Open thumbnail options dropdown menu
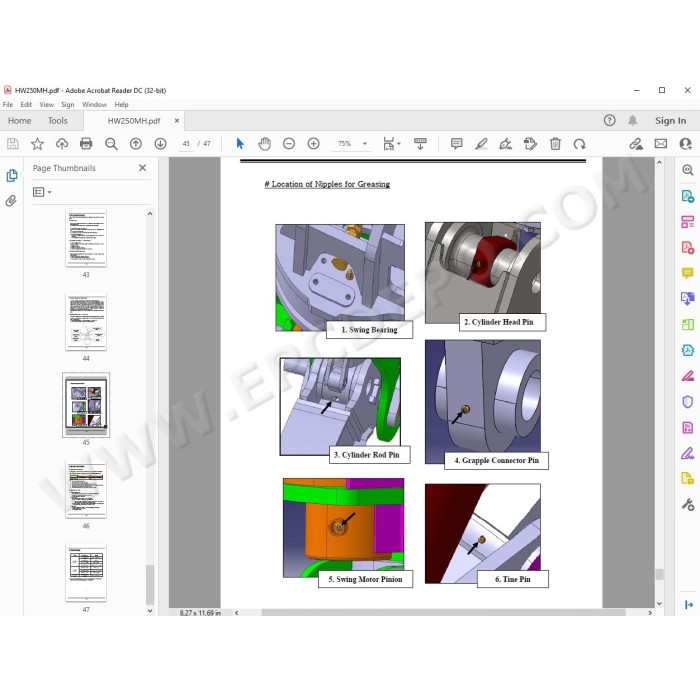Image resolution: width=700 pixels, height=700 pixels. tap(42, 192)
